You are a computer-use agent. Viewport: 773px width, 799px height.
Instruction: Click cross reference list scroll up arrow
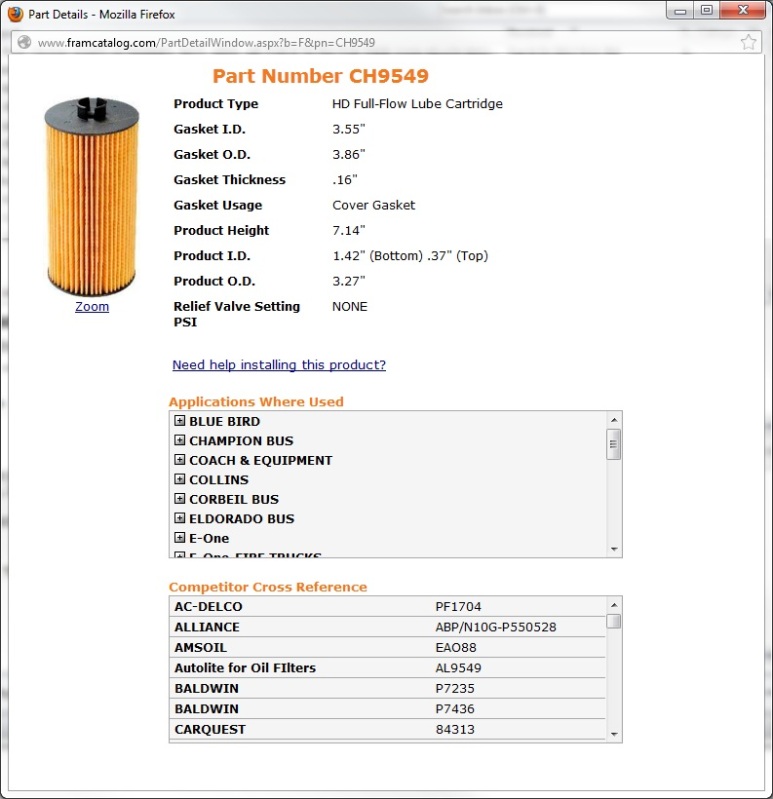(614, 605)
